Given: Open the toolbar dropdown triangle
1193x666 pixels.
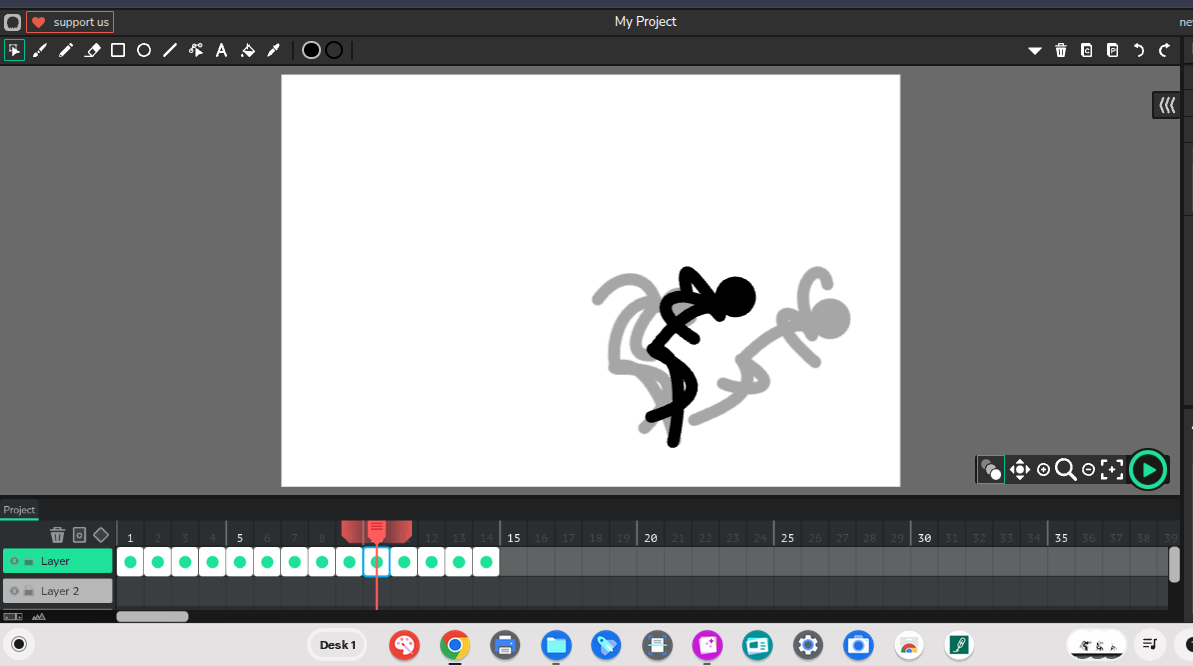Looking at the screenshot, I should pyautogui.click(x=1035, y=50).
